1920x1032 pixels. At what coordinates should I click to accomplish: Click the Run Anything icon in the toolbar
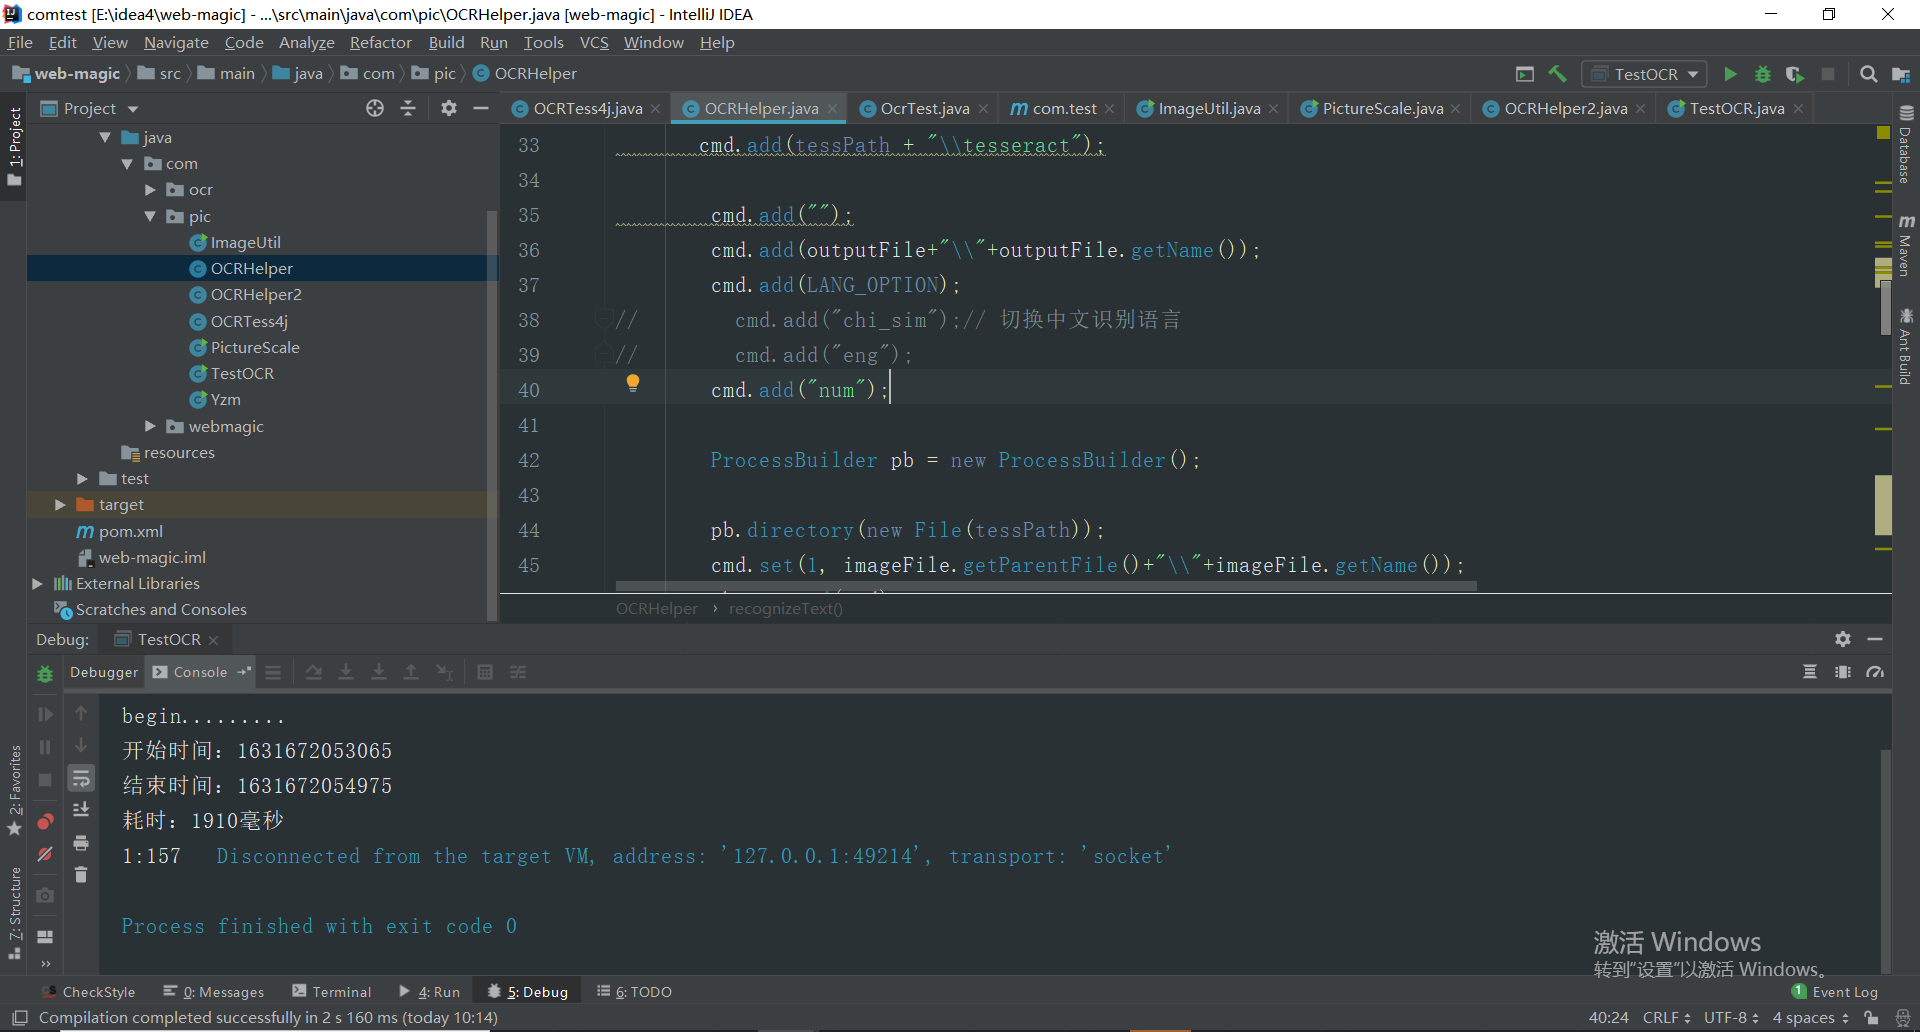click(1525, 74)
